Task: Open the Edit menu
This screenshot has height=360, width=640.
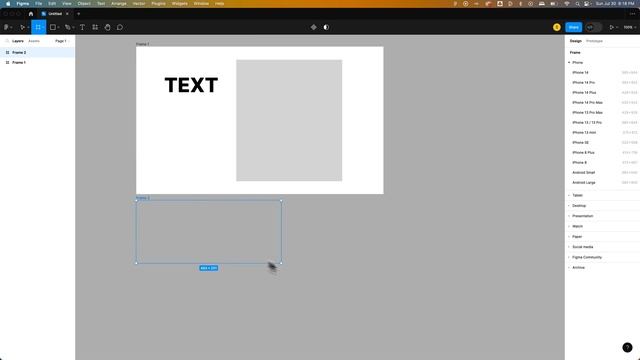Action: (52, 3)
